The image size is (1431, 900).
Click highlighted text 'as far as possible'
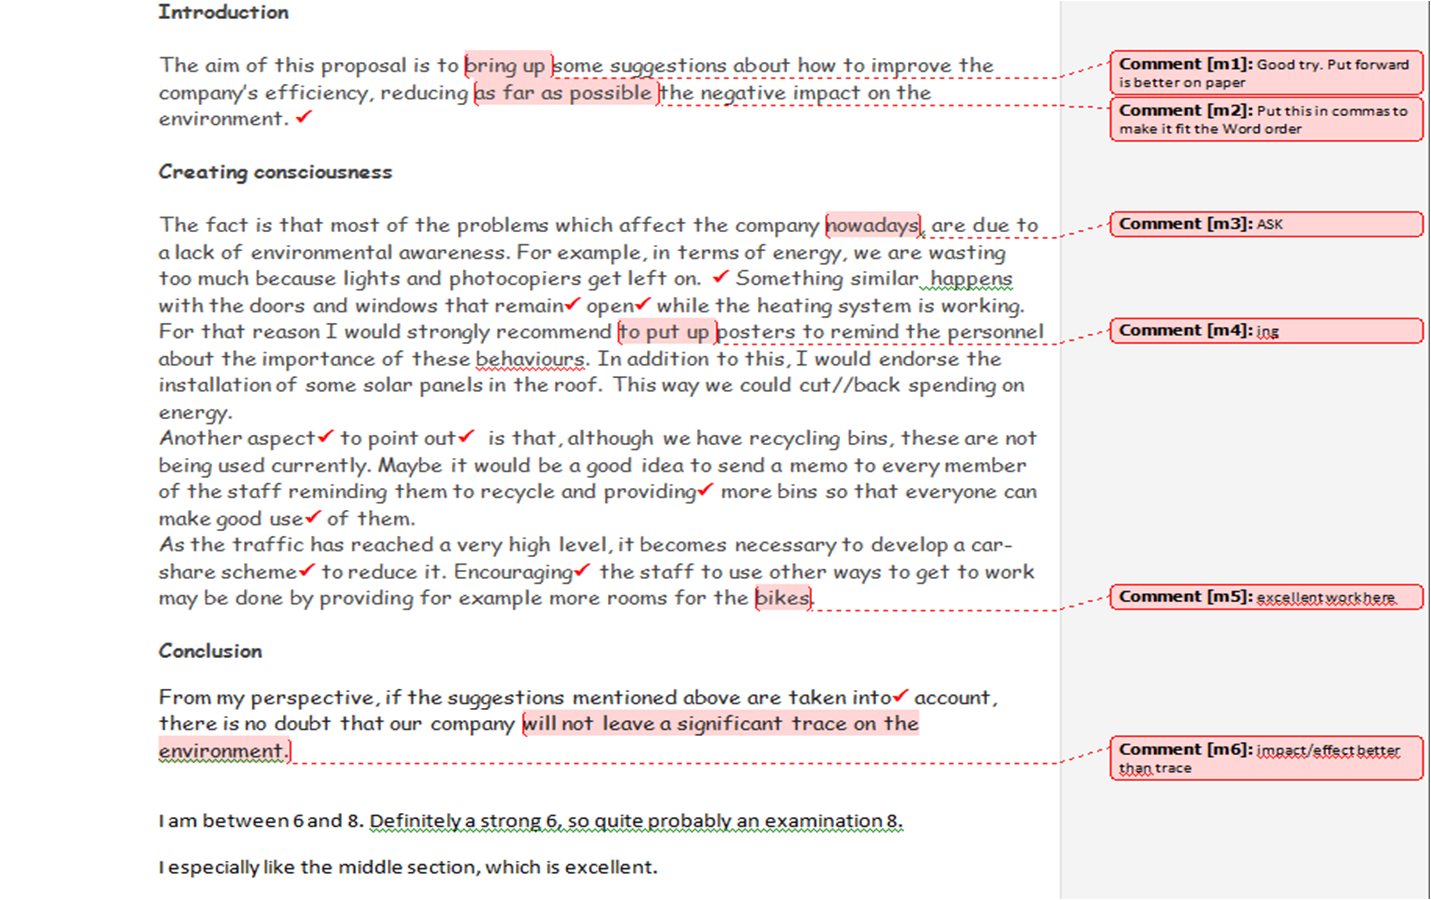[566, 92]
